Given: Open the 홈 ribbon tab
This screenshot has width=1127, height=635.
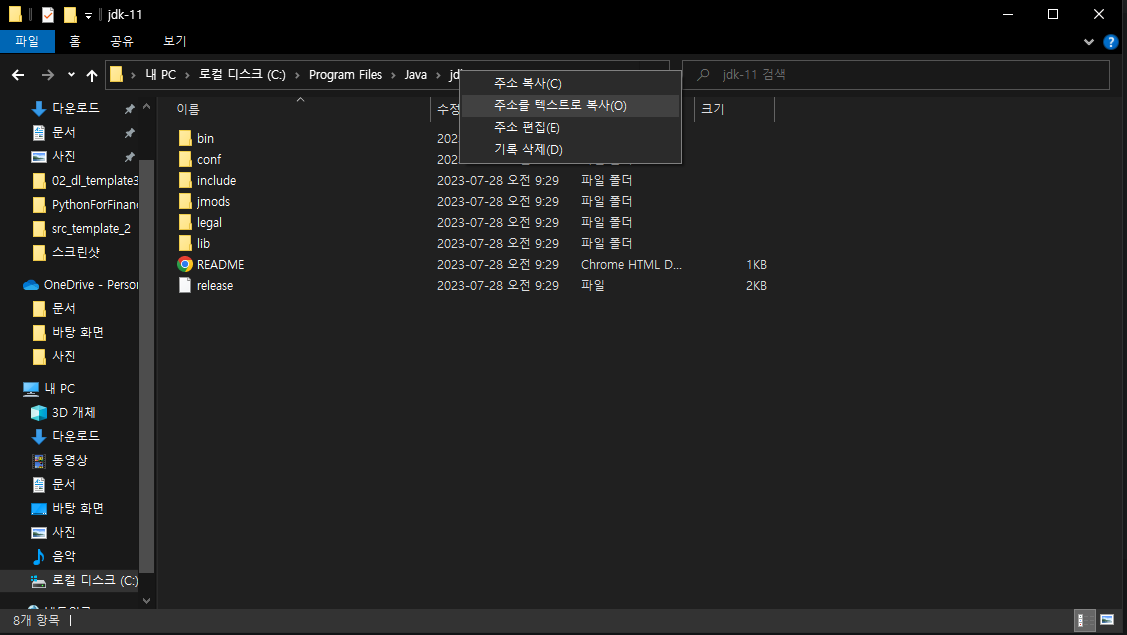Looking at the screenshot, I should (75, 41).
